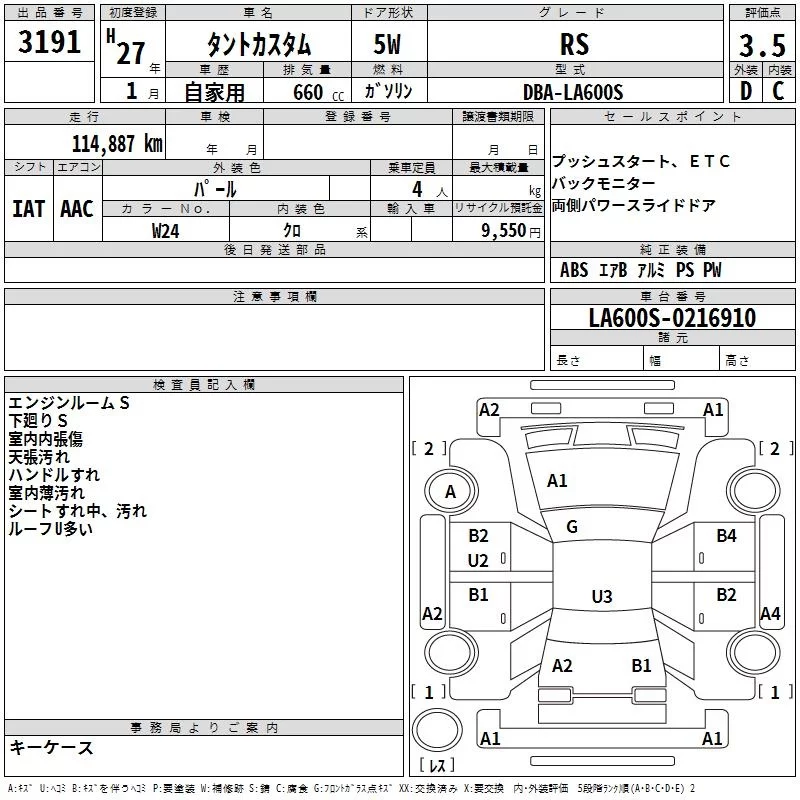This screenshot has height=800, width=800.
Task: Click the car name タントカスタム
Action: (259, 44)
